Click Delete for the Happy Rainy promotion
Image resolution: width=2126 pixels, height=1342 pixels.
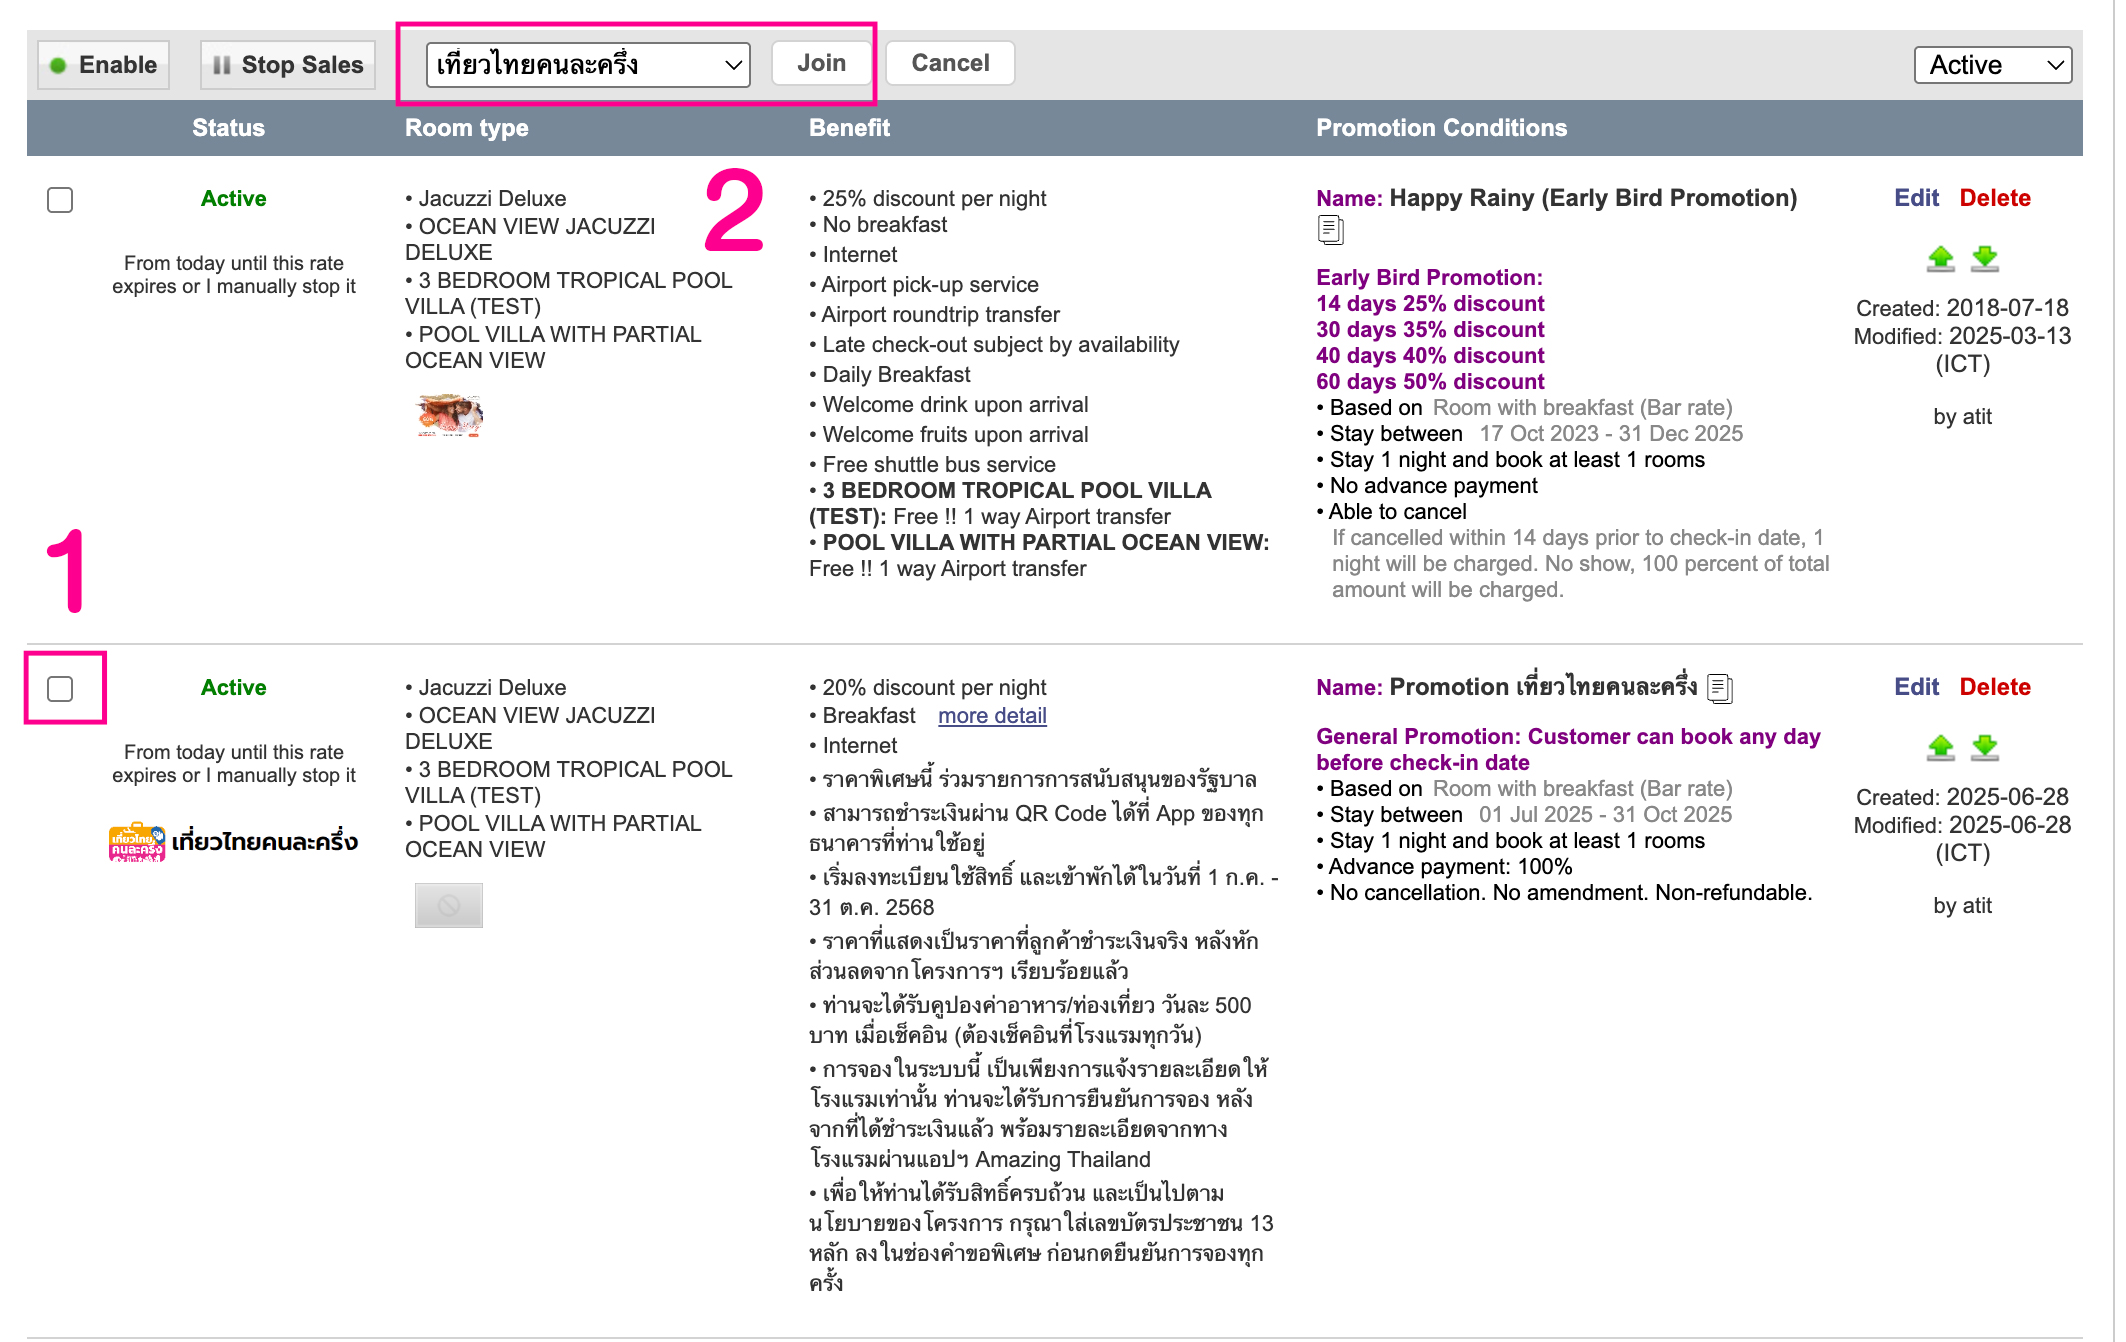tap(1994, 198)
